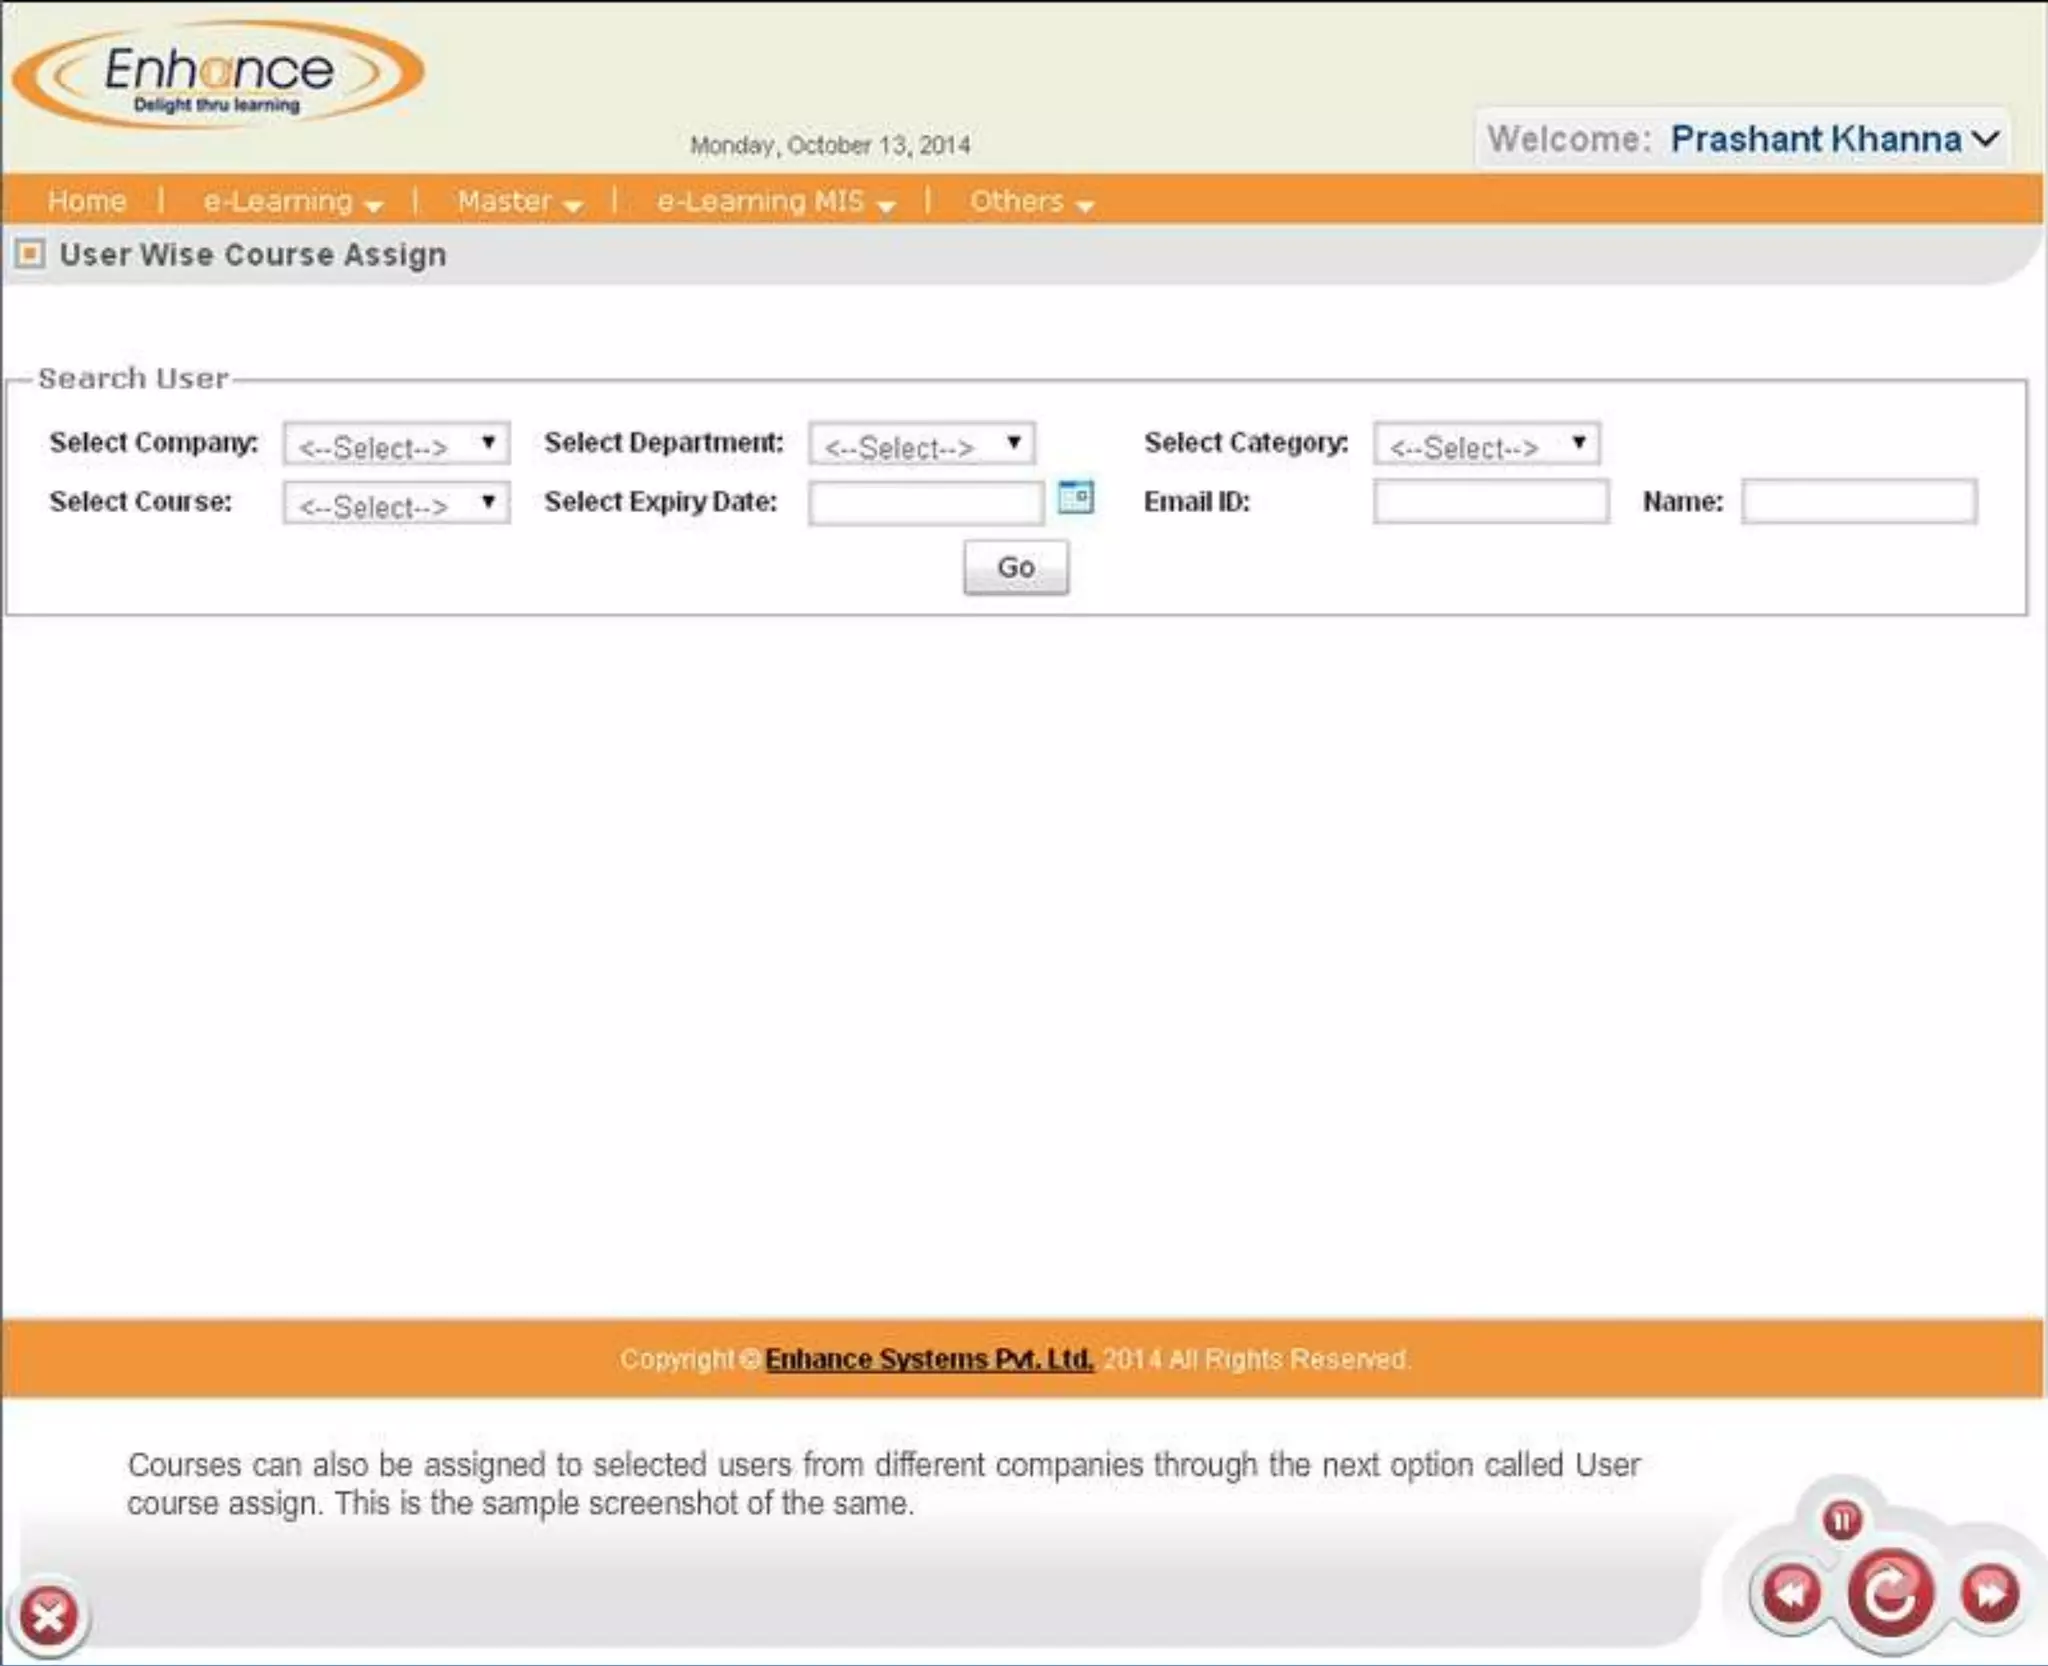Open the Select Department dropdown
The image size is (2048, 1666).
click(x=921, y=444)
